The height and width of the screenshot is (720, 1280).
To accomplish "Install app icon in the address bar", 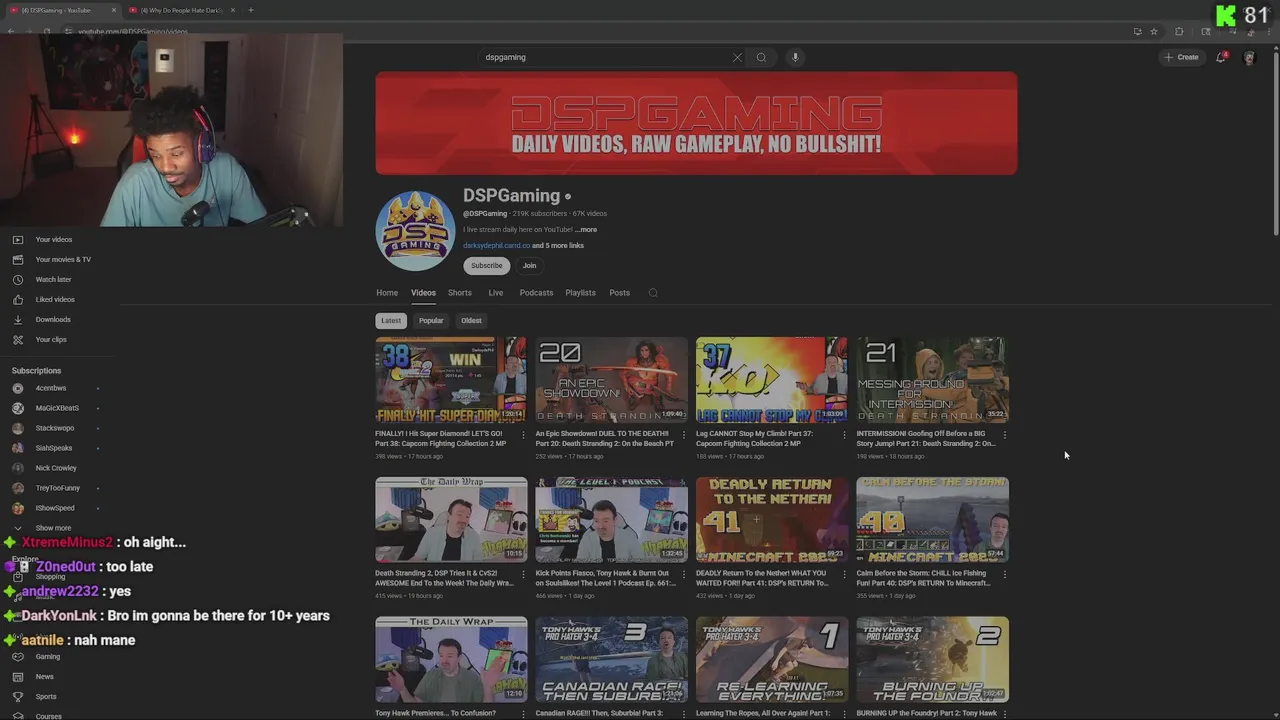I will pyautogui.click(x=1137, y=31).
